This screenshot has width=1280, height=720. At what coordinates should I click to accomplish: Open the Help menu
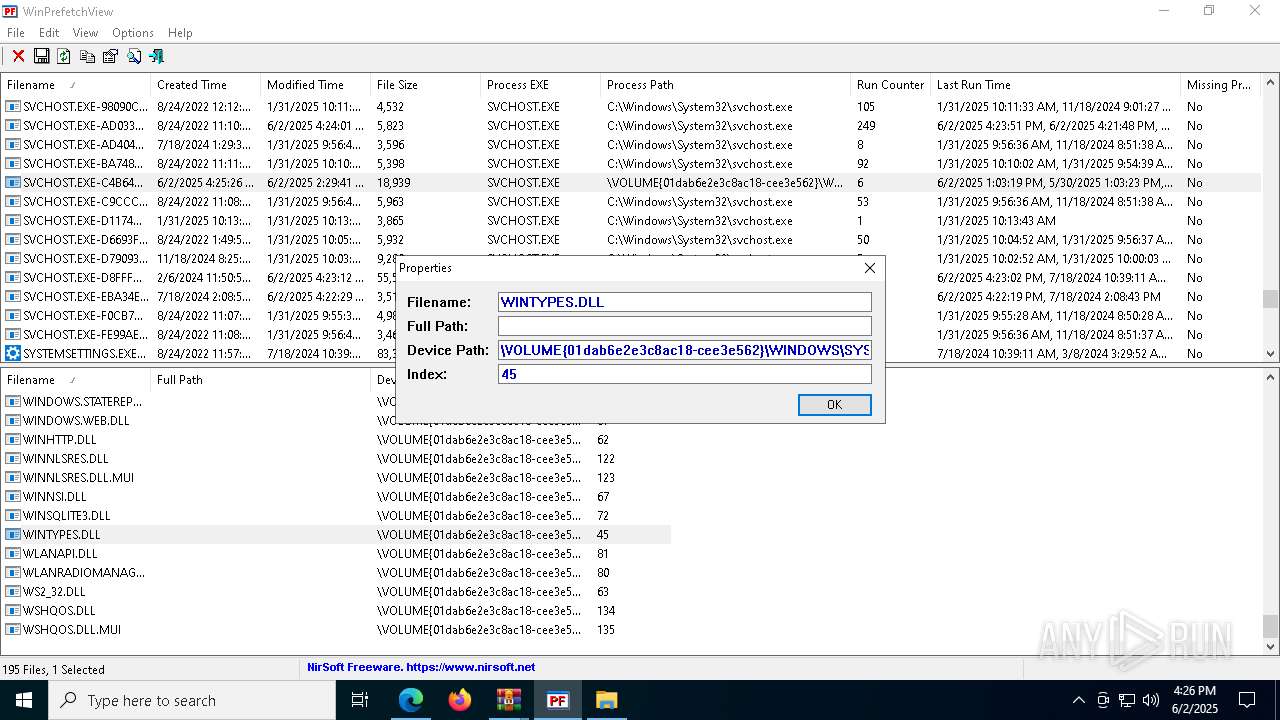coord(180,33)
